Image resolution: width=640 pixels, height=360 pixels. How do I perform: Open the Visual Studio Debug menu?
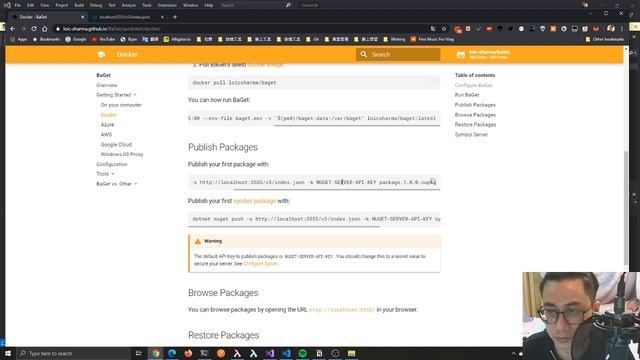[x=96, y=5]
